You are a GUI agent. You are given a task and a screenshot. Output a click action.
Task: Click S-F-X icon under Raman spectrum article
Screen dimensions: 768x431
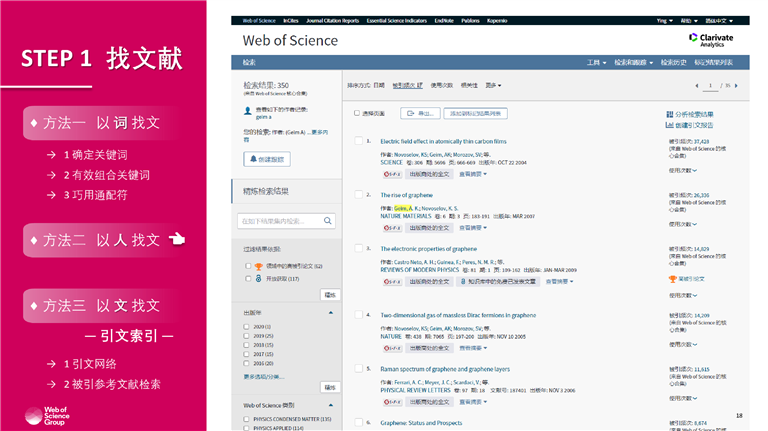coord(392,402)
